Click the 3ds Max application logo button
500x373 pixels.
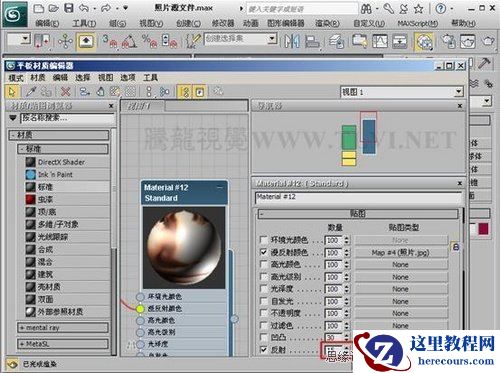[x=15, y=14]
